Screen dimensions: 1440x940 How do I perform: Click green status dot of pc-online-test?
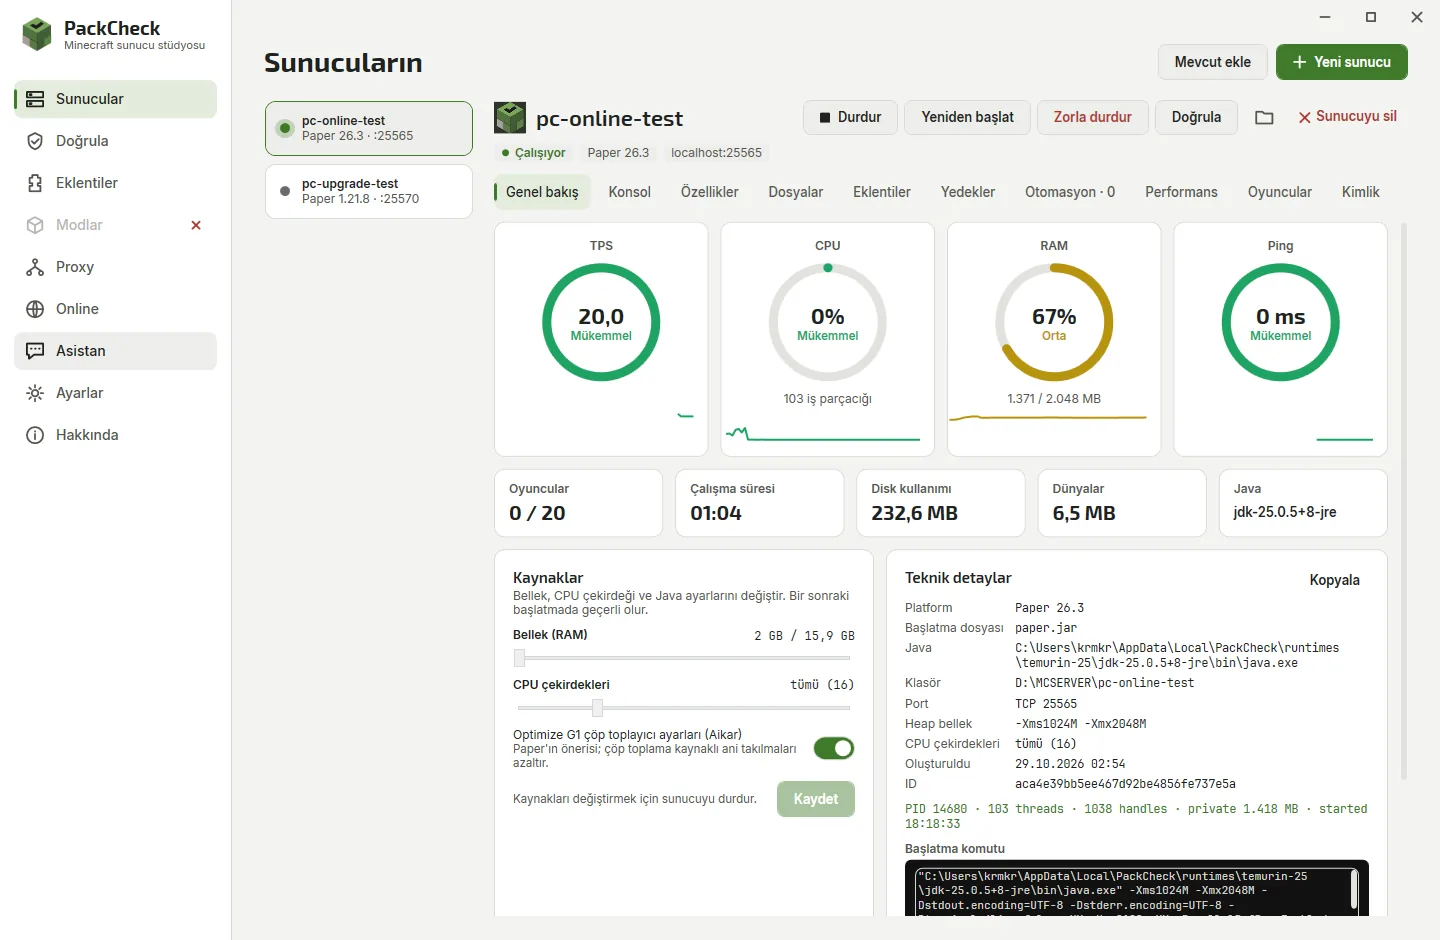(285, 128)
